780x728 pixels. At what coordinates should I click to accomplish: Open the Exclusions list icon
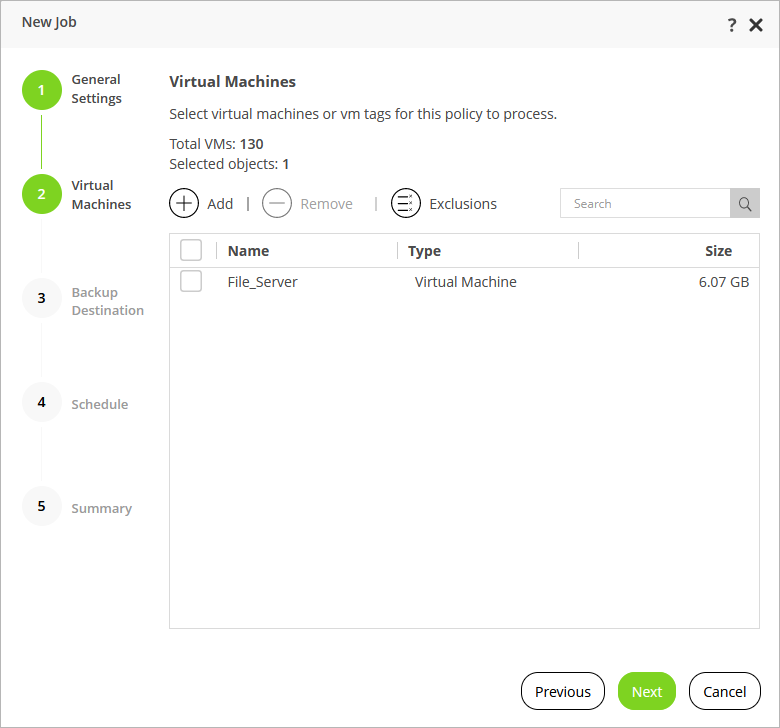(x=405, y=203)
